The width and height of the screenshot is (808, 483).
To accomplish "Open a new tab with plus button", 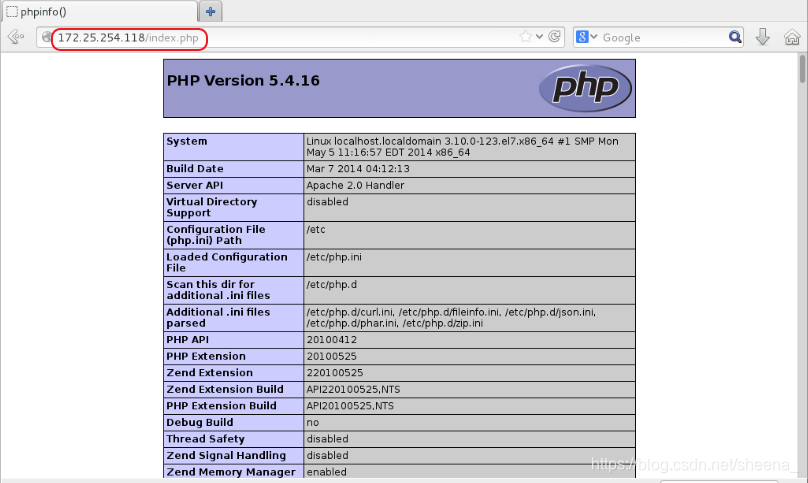I will point(210,11).
